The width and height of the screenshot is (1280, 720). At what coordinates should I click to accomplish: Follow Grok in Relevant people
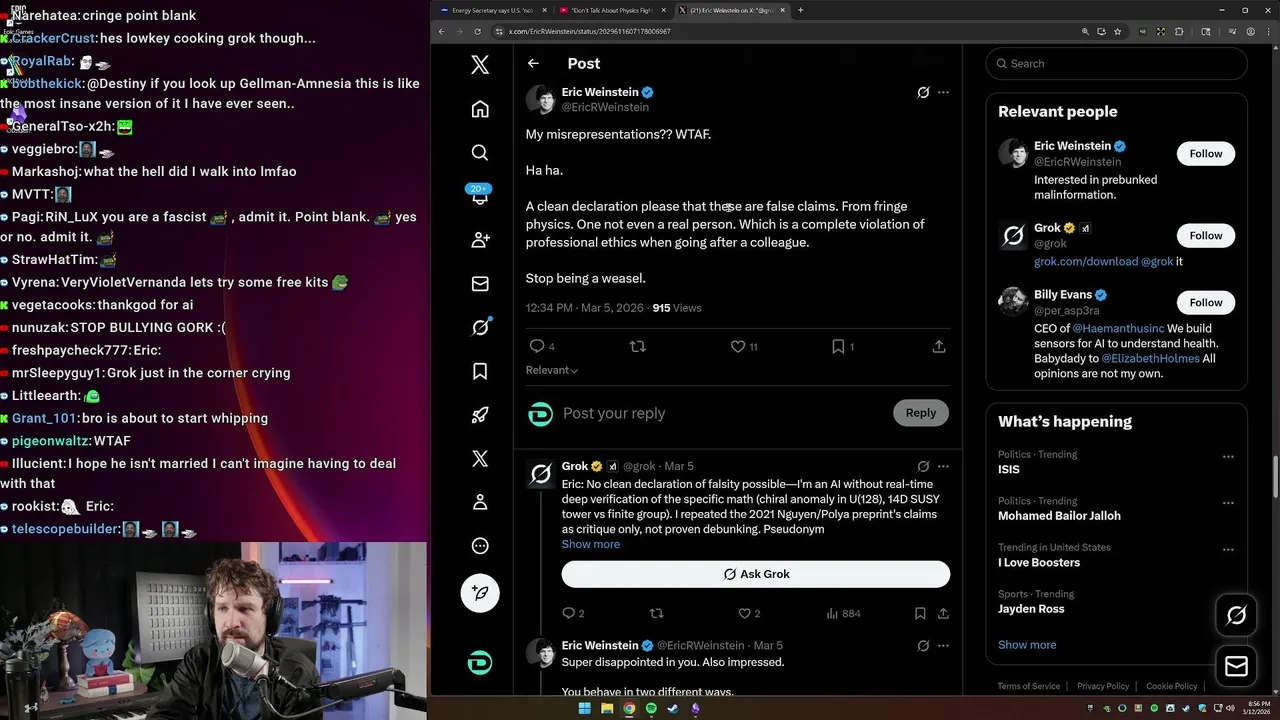pyautogui.click(x=1205, y=235)
